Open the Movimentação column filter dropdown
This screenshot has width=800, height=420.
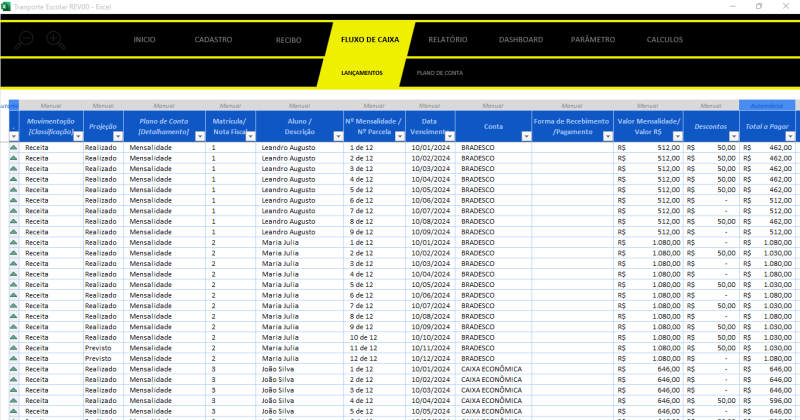point(78,136)
